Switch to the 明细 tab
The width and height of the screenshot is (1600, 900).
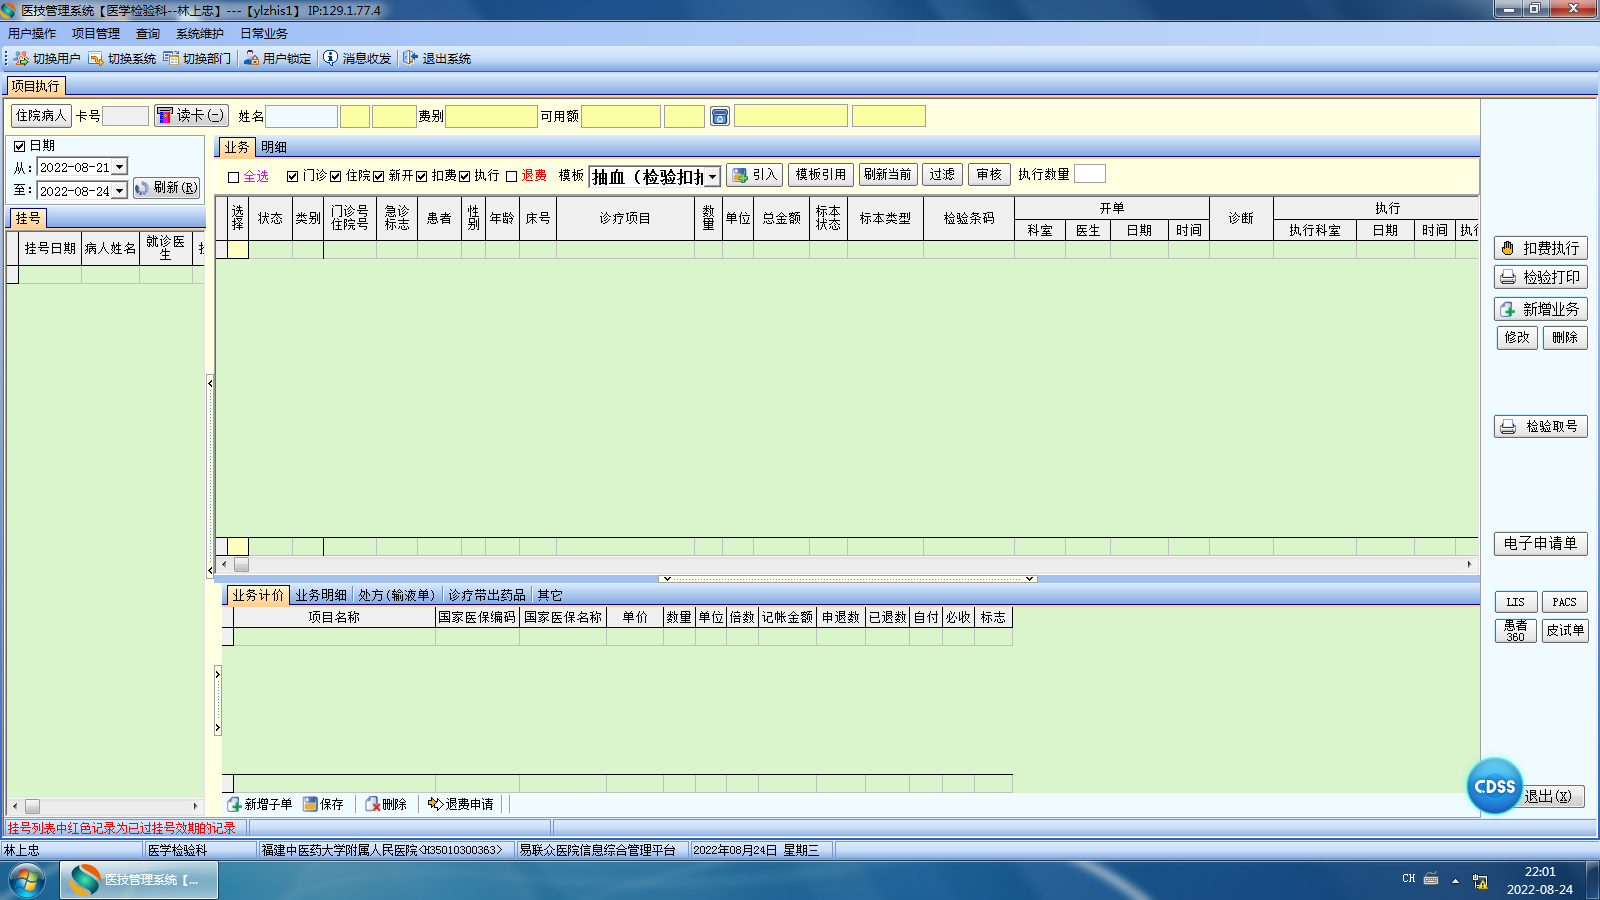click(x=274, y=147)
